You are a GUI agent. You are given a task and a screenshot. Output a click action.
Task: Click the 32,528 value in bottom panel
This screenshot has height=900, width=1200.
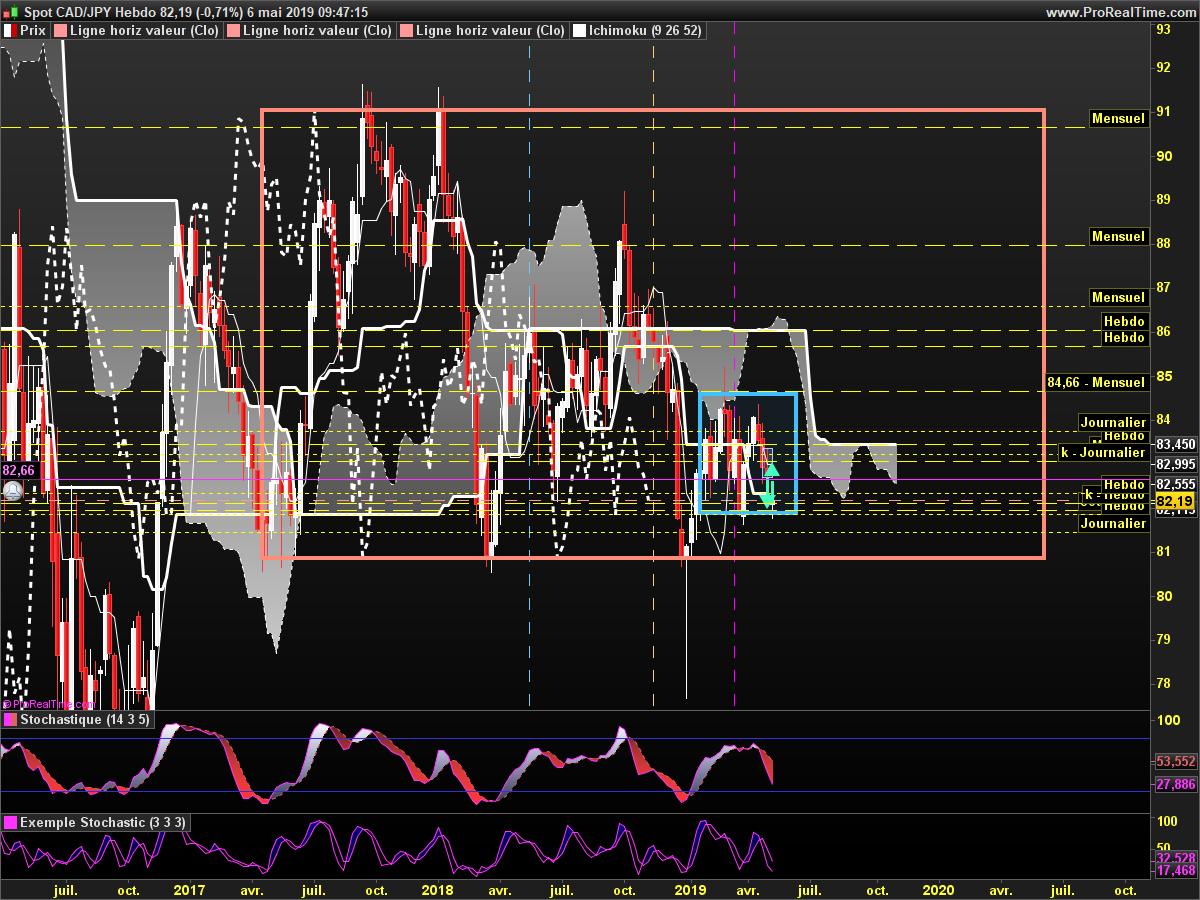1176,858
